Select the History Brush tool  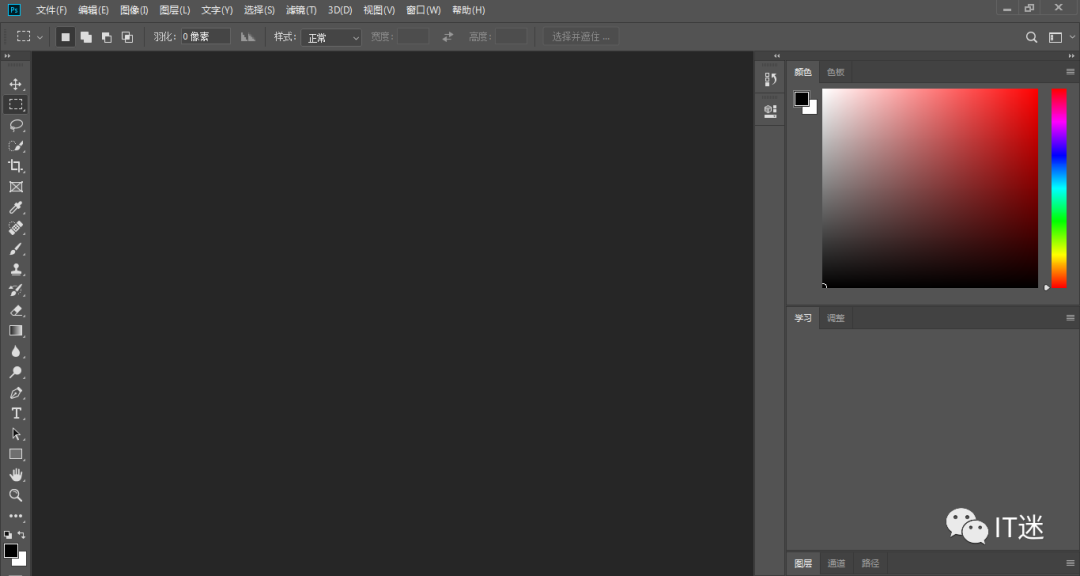15,289
